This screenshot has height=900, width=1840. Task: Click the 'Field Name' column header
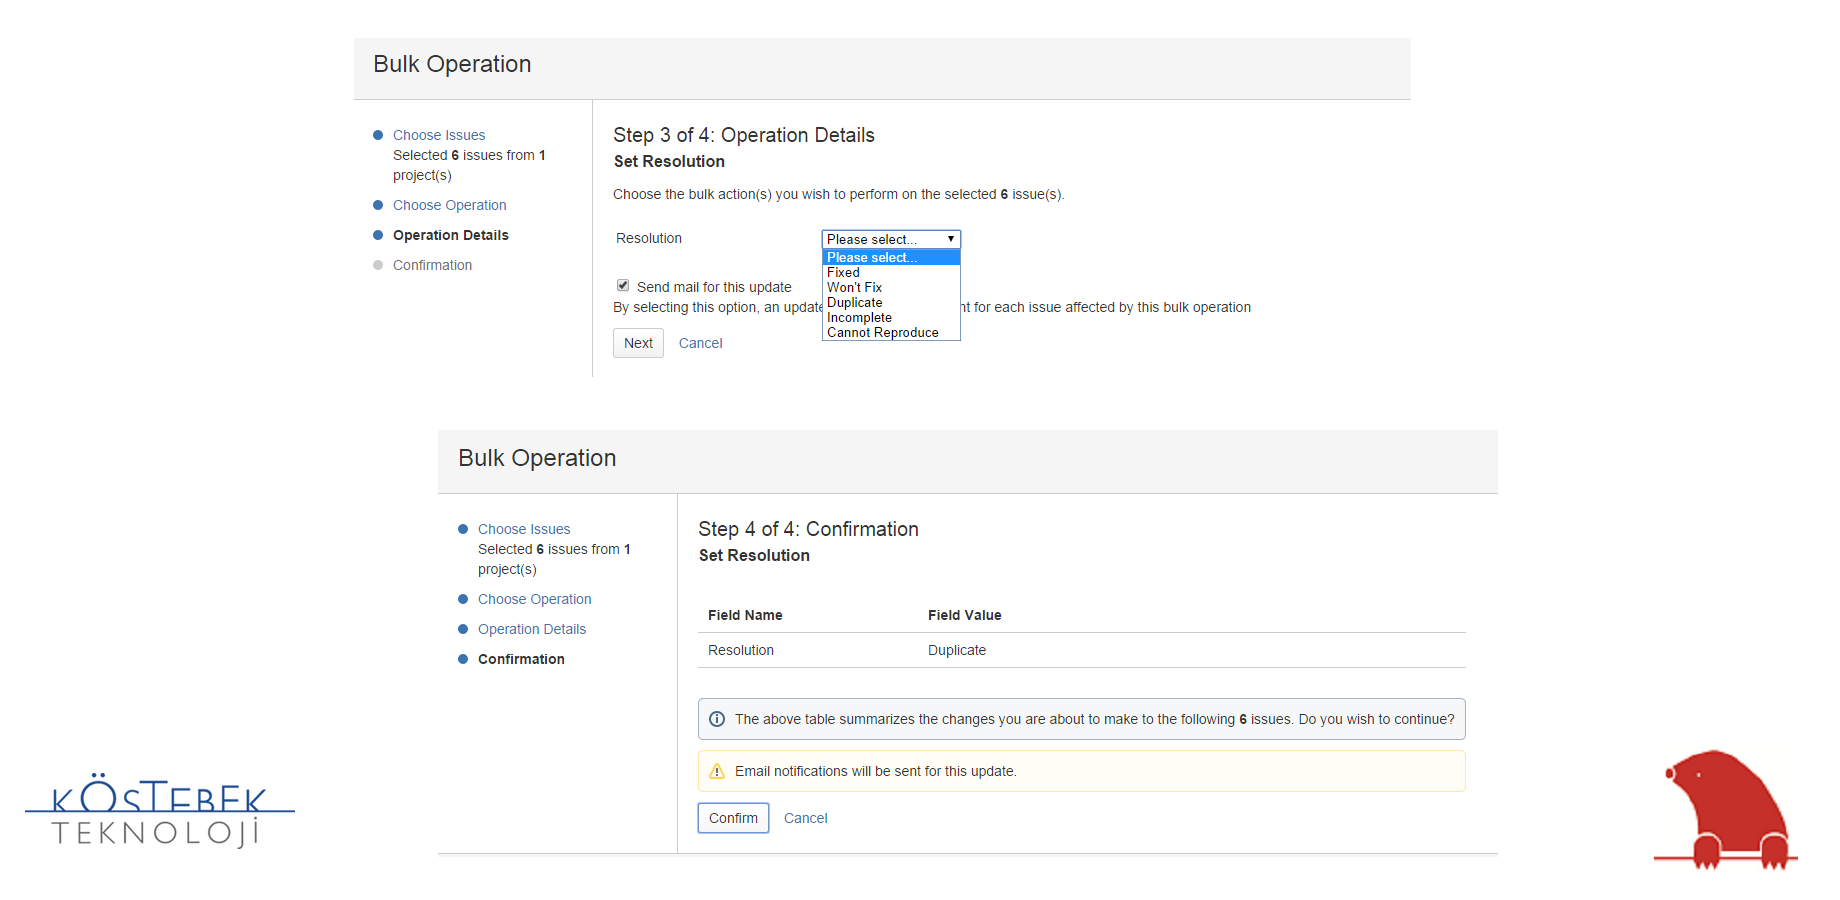745,615
